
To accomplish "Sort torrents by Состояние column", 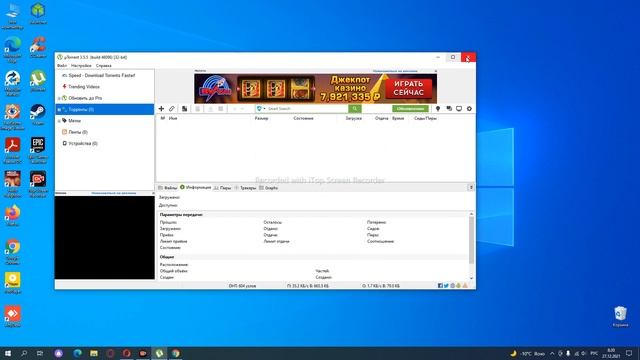I will tap(303, 118).
